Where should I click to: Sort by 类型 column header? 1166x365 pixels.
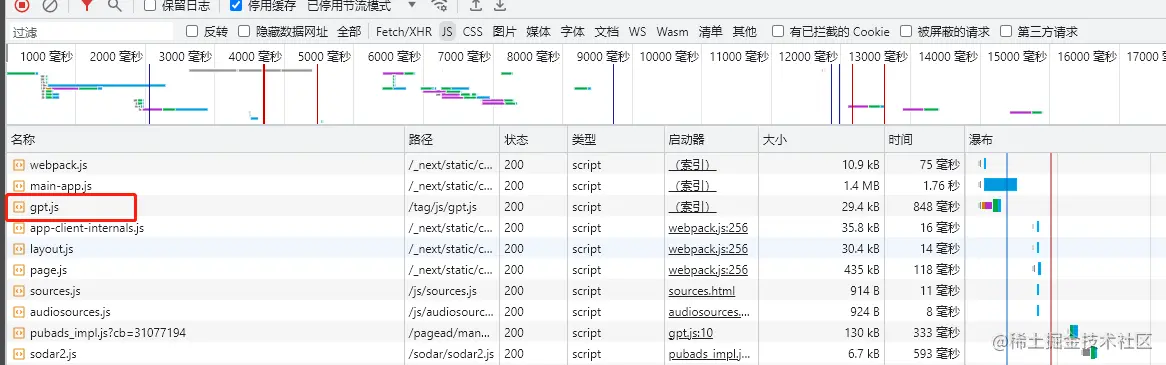(x=615, y=140)
